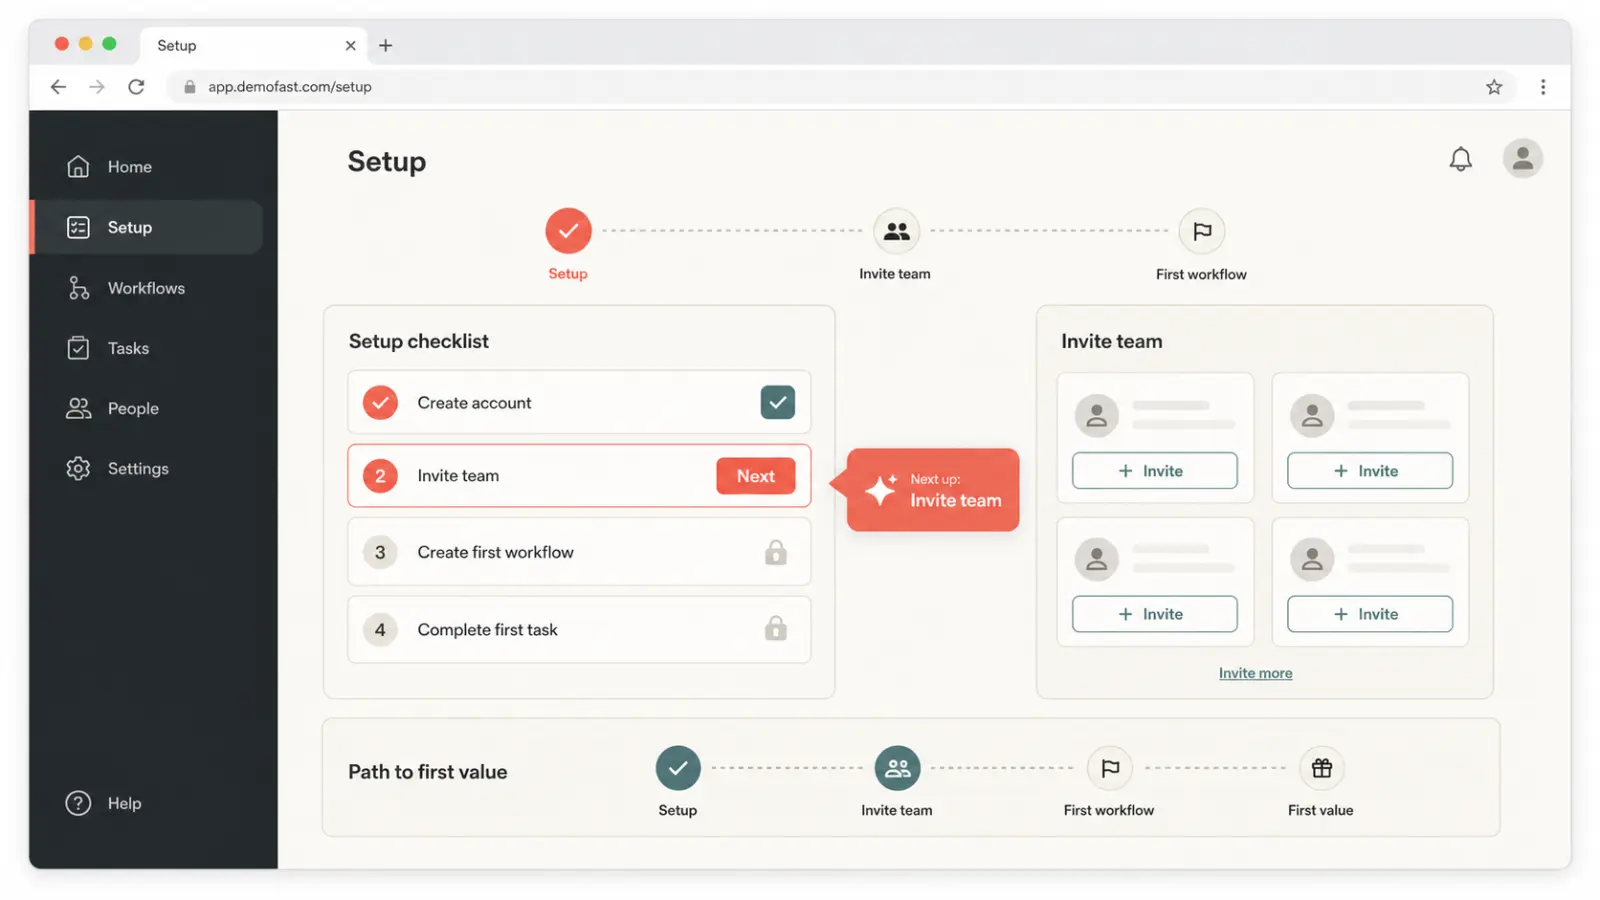Select Create first workflow checklist text
The height and width of the screenshot is (900, 1600).
coord(495,552)
